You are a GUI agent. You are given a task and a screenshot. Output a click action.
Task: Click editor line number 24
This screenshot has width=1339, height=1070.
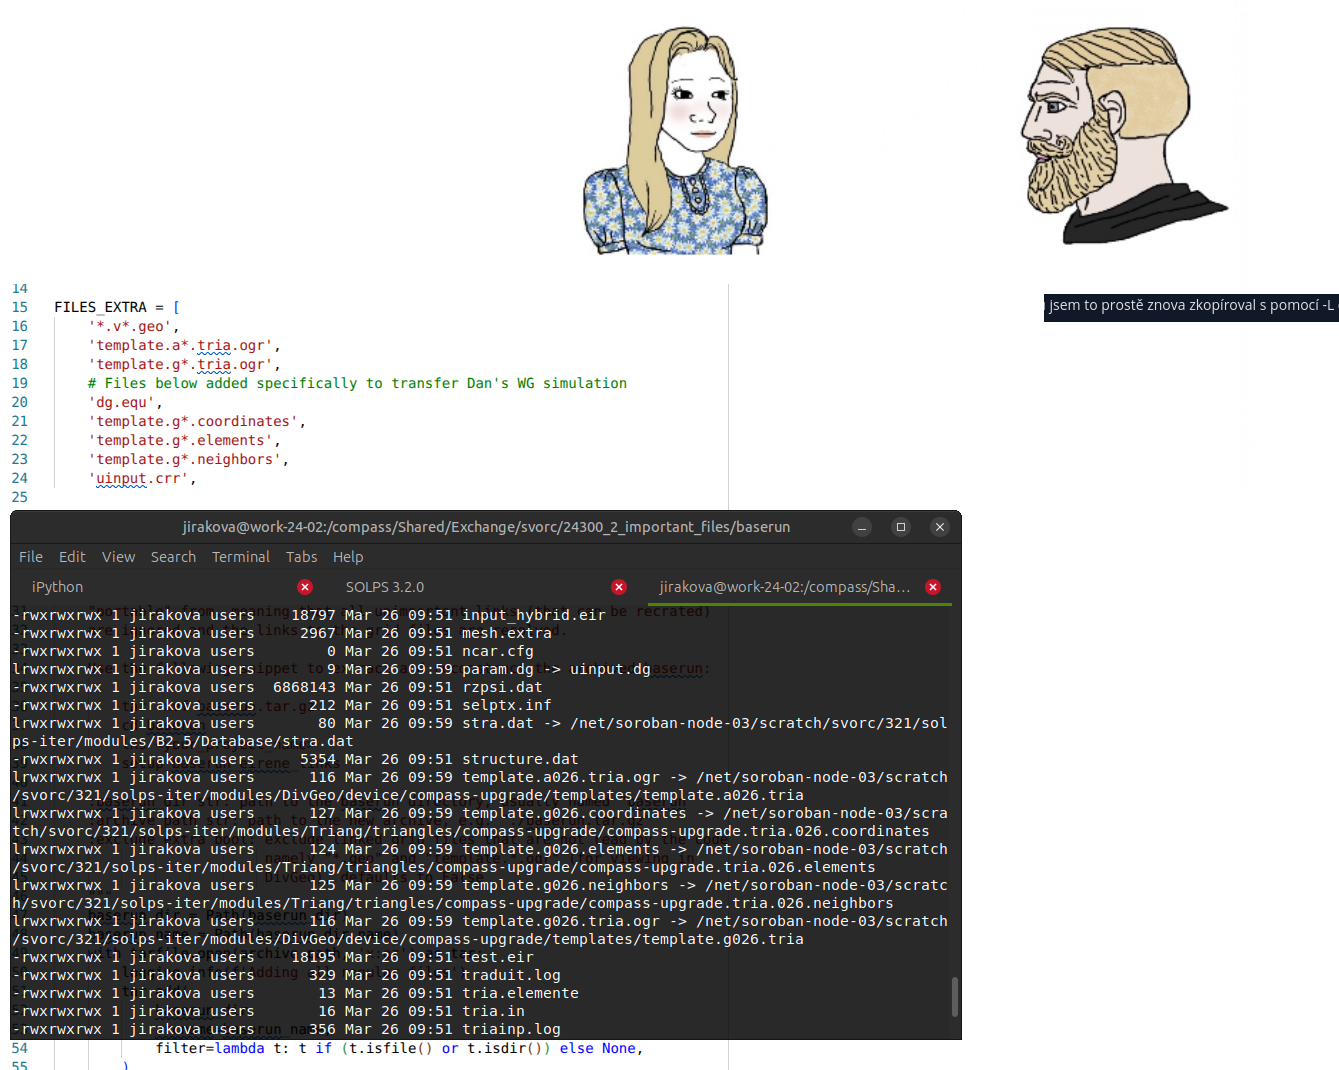[20, 478]
